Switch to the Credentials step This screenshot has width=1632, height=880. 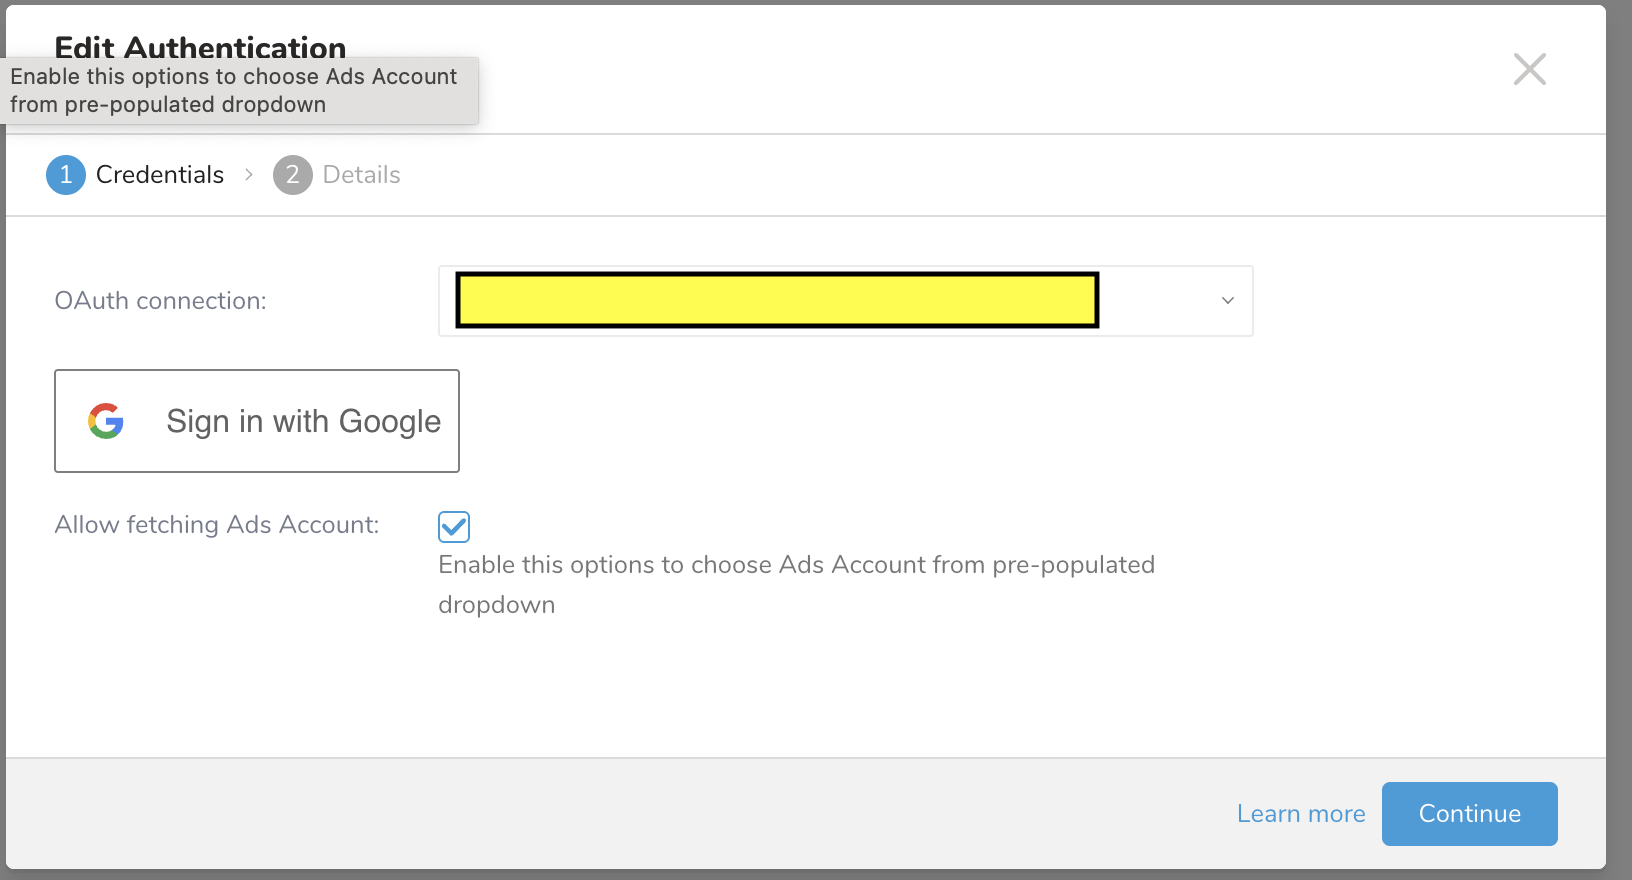point(160,175)
